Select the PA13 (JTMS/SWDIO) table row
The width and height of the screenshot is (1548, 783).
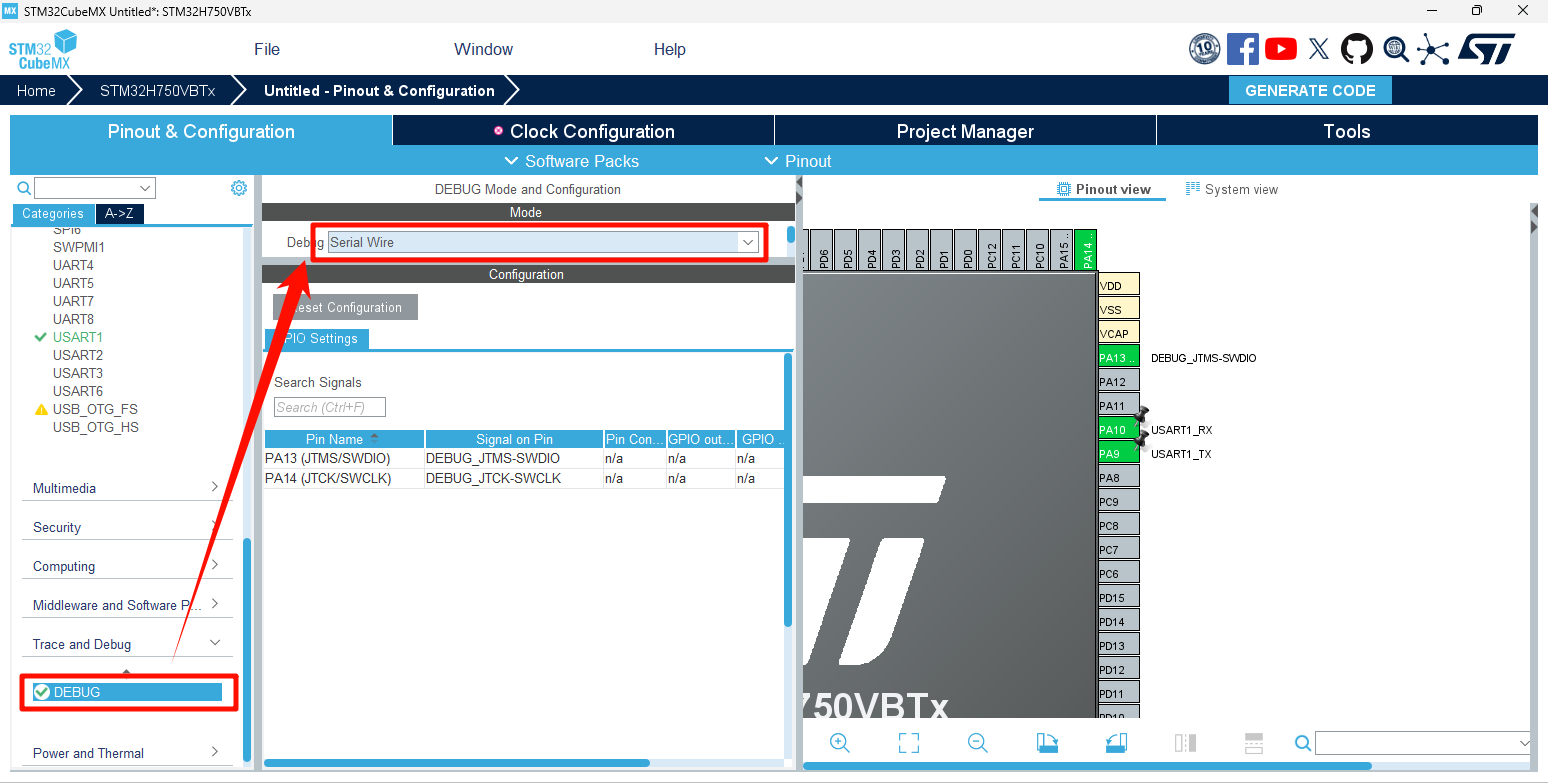coord(524,458)
